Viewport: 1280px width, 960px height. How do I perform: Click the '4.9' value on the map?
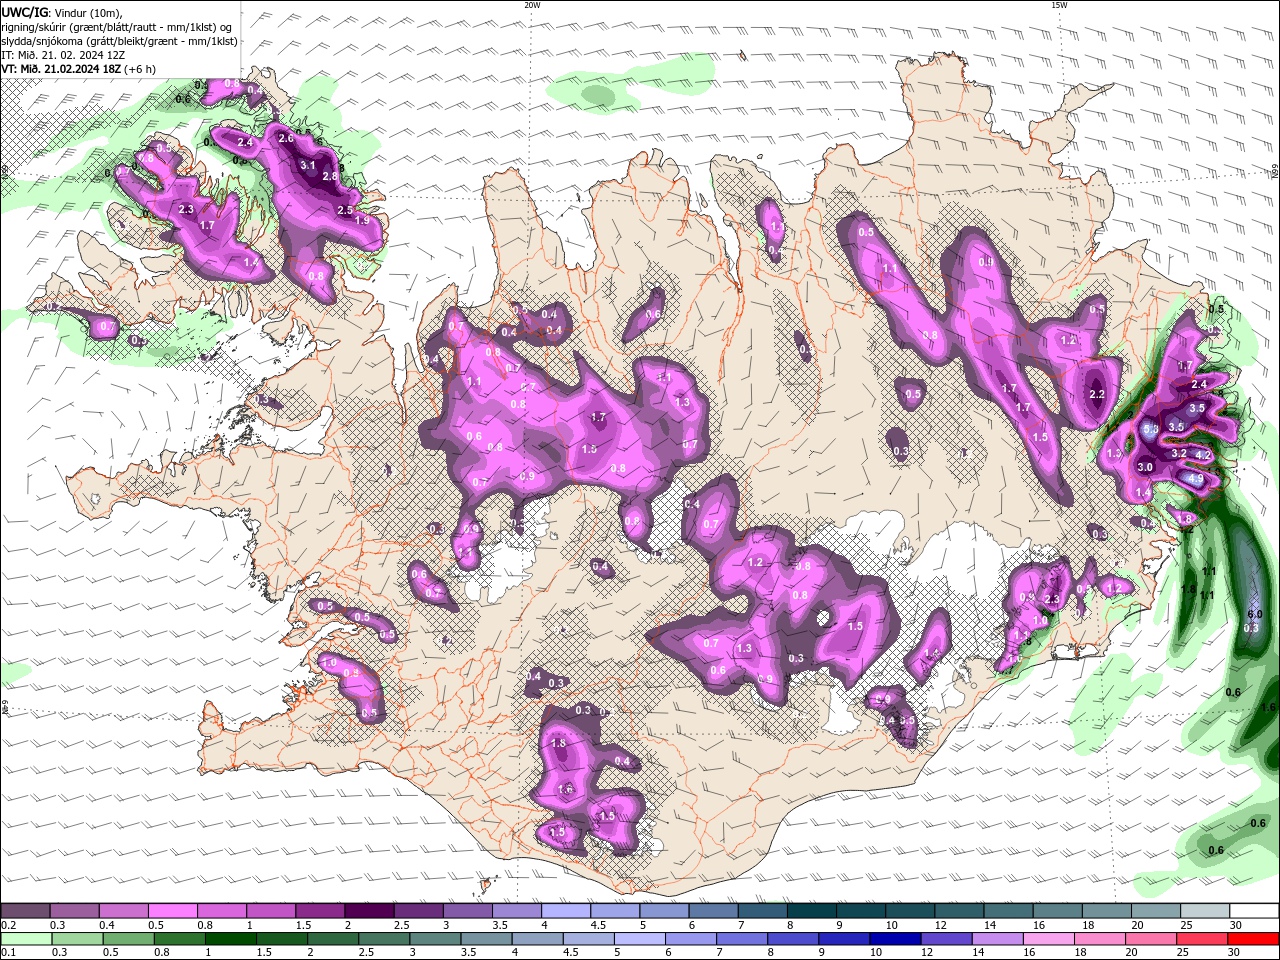[1196, 479]
